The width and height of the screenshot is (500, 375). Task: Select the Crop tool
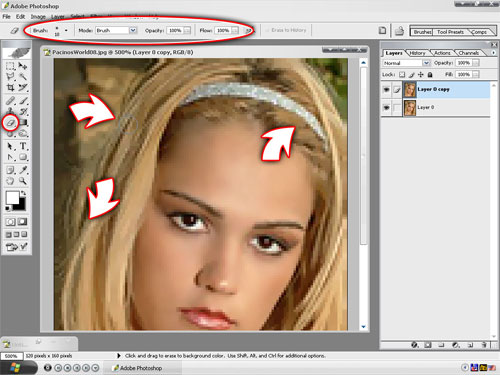[10, 88]
